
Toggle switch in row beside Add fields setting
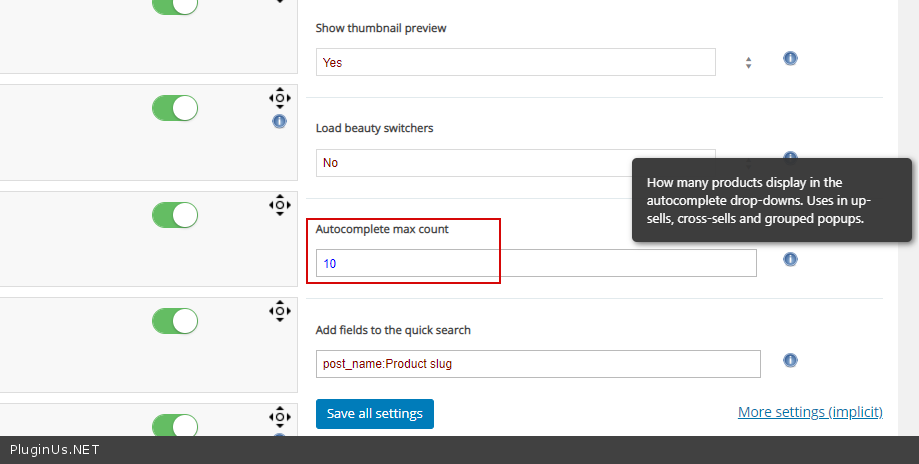[175, 321]
